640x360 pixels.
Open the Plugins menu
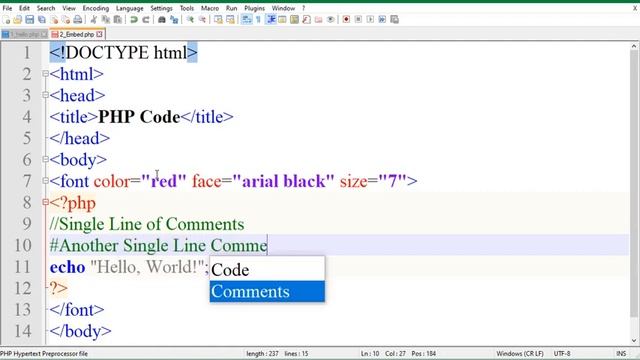click(254, 8)
